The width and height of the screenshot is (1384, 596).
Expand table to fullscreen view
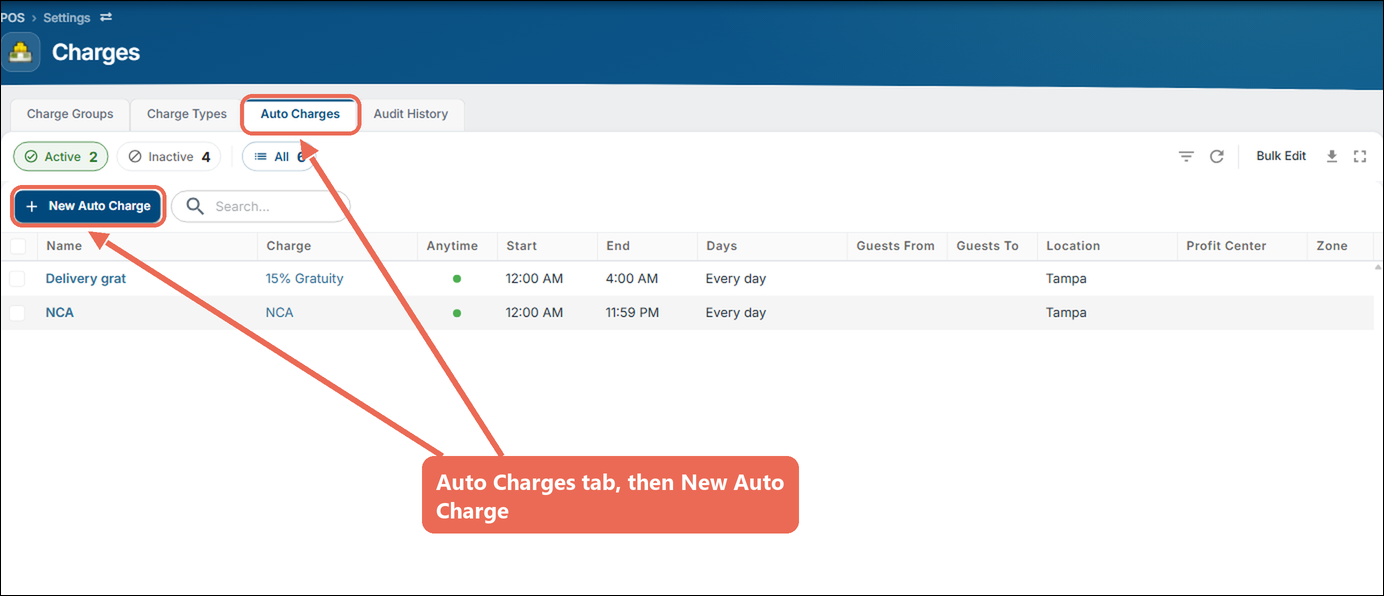[x=1359, y=156]
